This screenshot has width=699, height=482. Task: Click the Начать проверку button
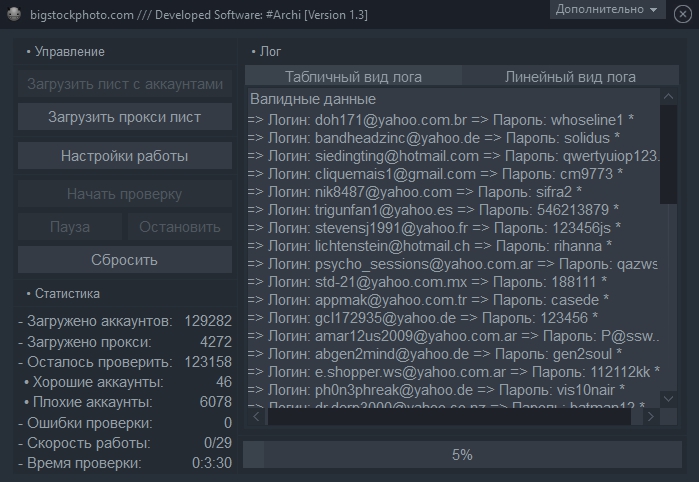125,194
